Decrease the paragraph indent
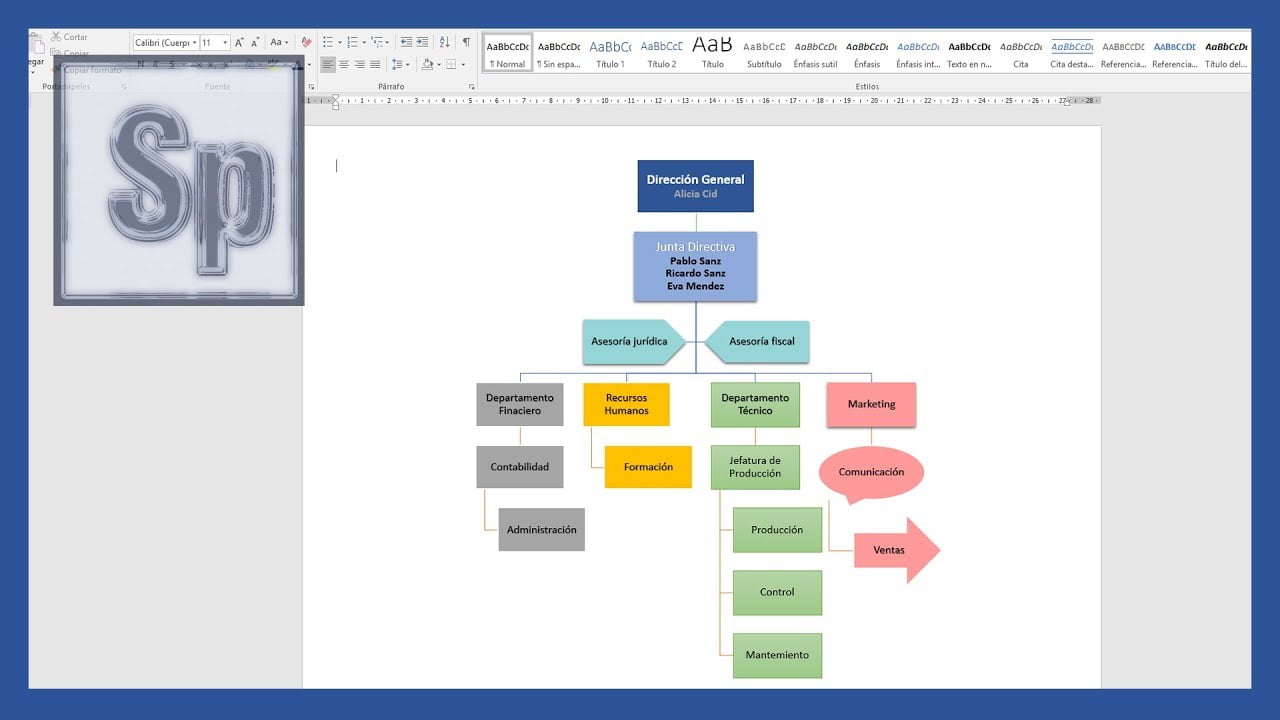The width and height of the screenshot is (1280, 720). [406, 42]
